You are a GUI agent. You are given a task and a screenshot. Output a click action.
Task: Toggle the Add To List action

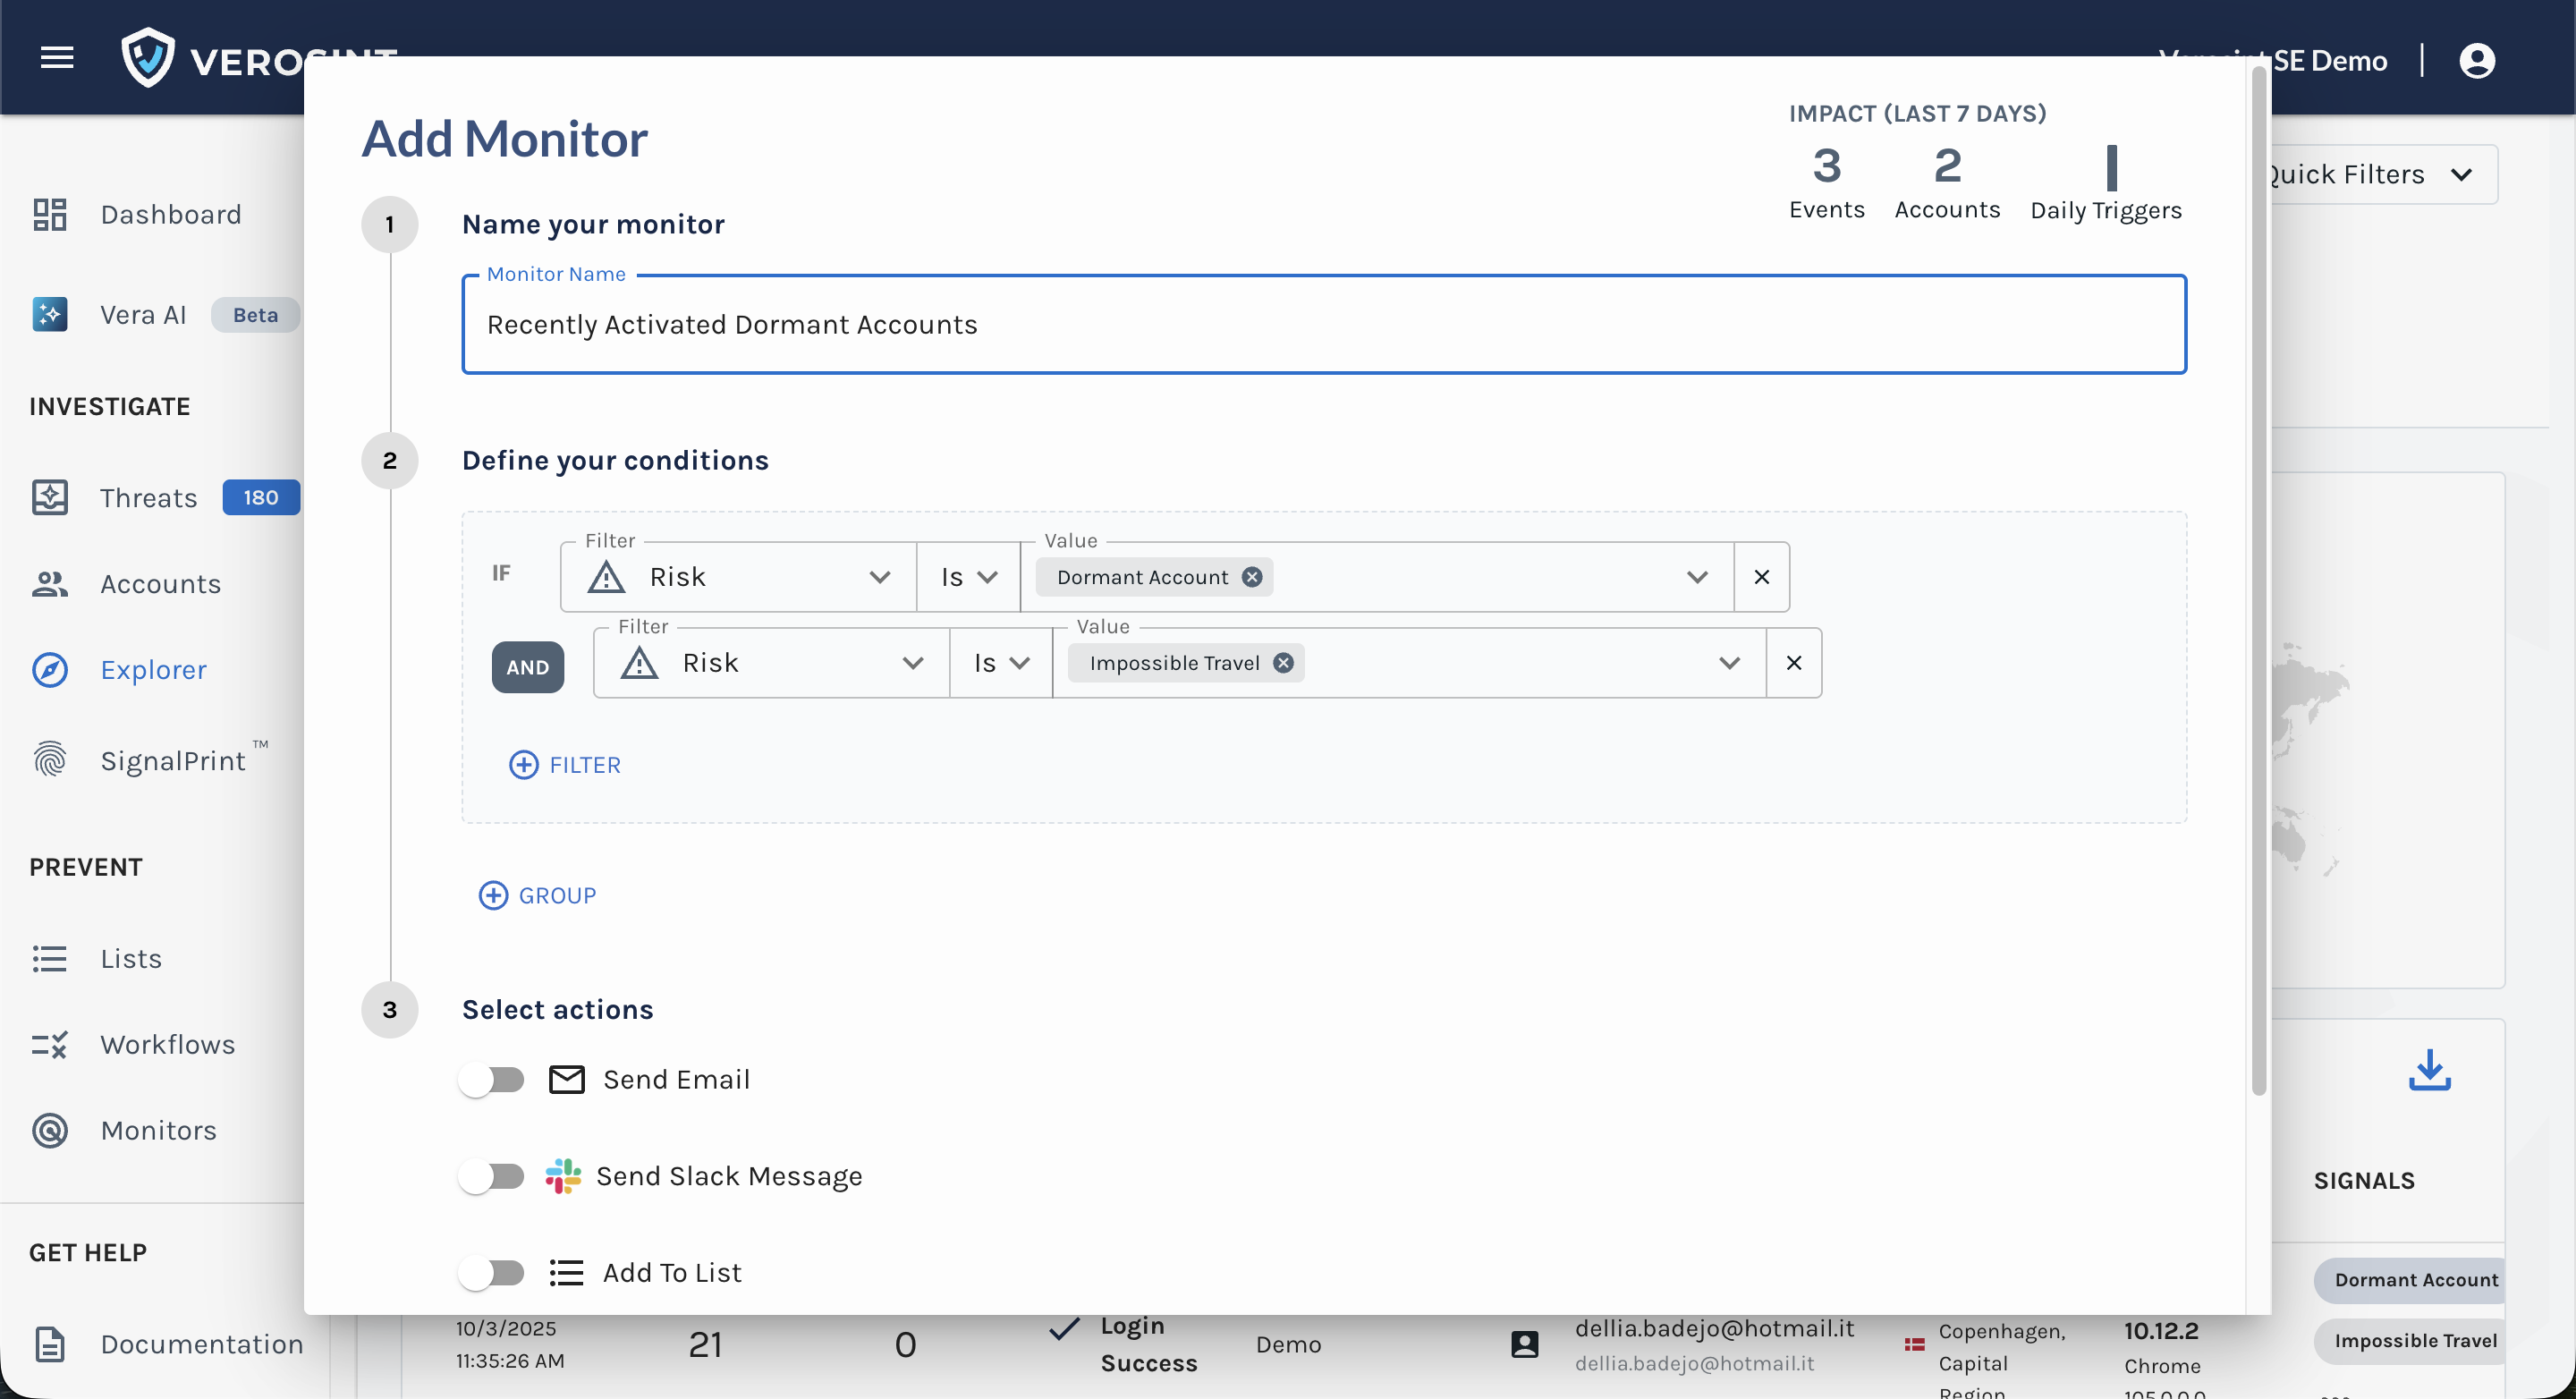[x=492, y=1272]
